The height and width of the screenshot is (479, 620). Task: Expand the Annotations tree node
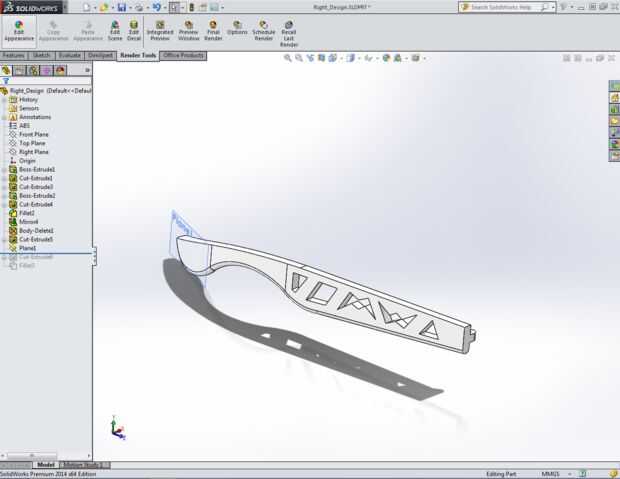click(x=4, y=117)
